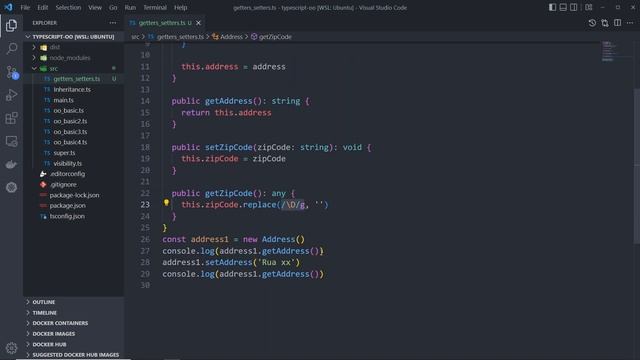The height and width of the screenshot is (360, 640).
Task: Open tsconfig.json file
Action: 73,216
